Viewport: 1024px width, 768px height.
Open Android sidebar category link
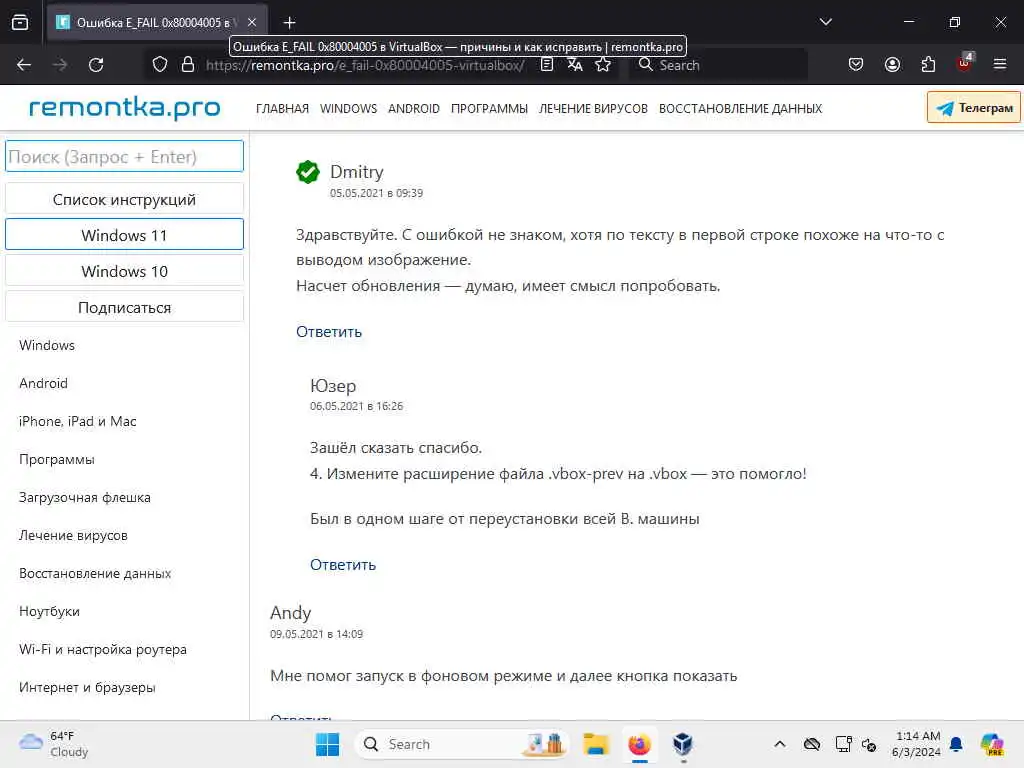[x=43, y=383]
